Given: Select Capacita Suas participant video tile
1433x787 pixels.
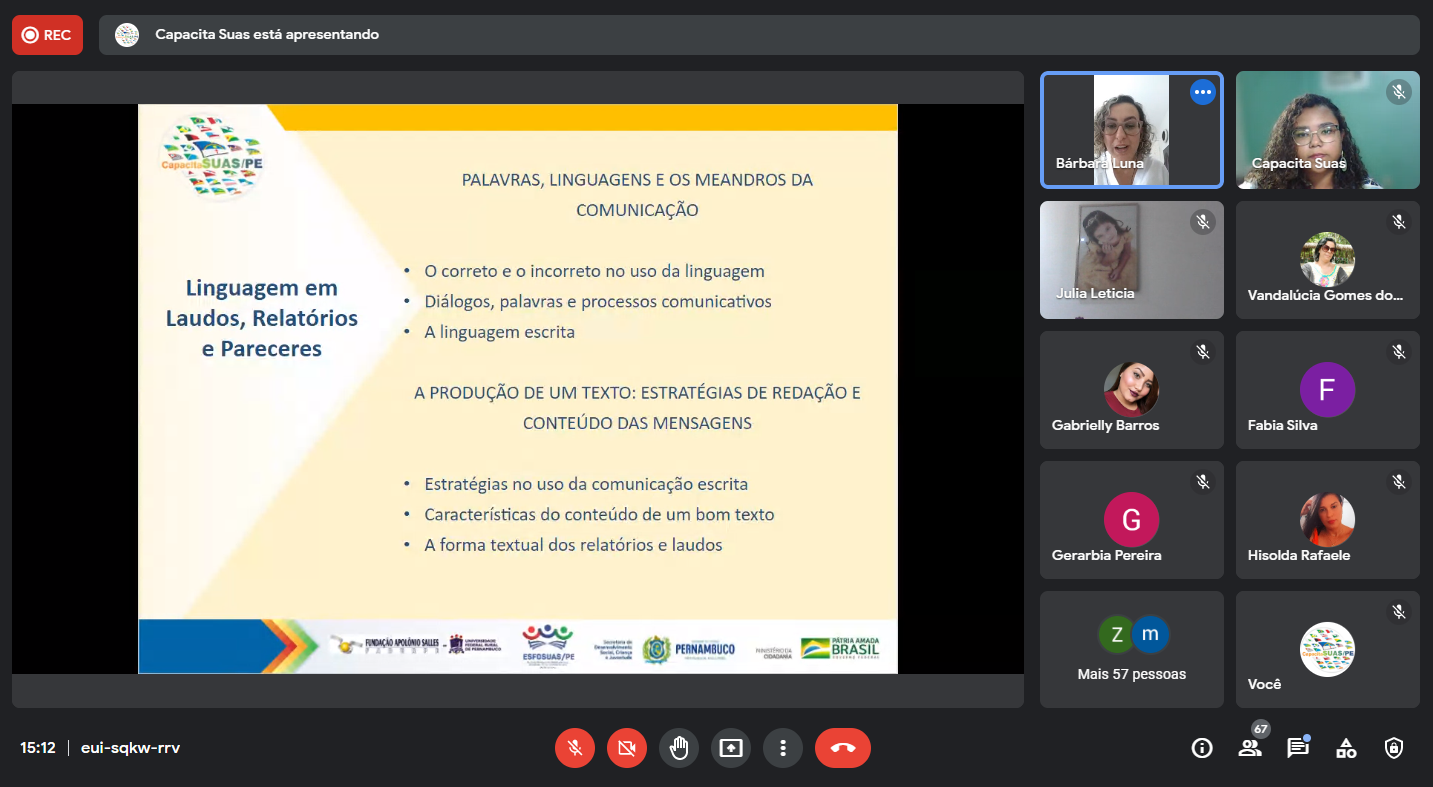Looking at the screenshot, I should coord(1327,130).
